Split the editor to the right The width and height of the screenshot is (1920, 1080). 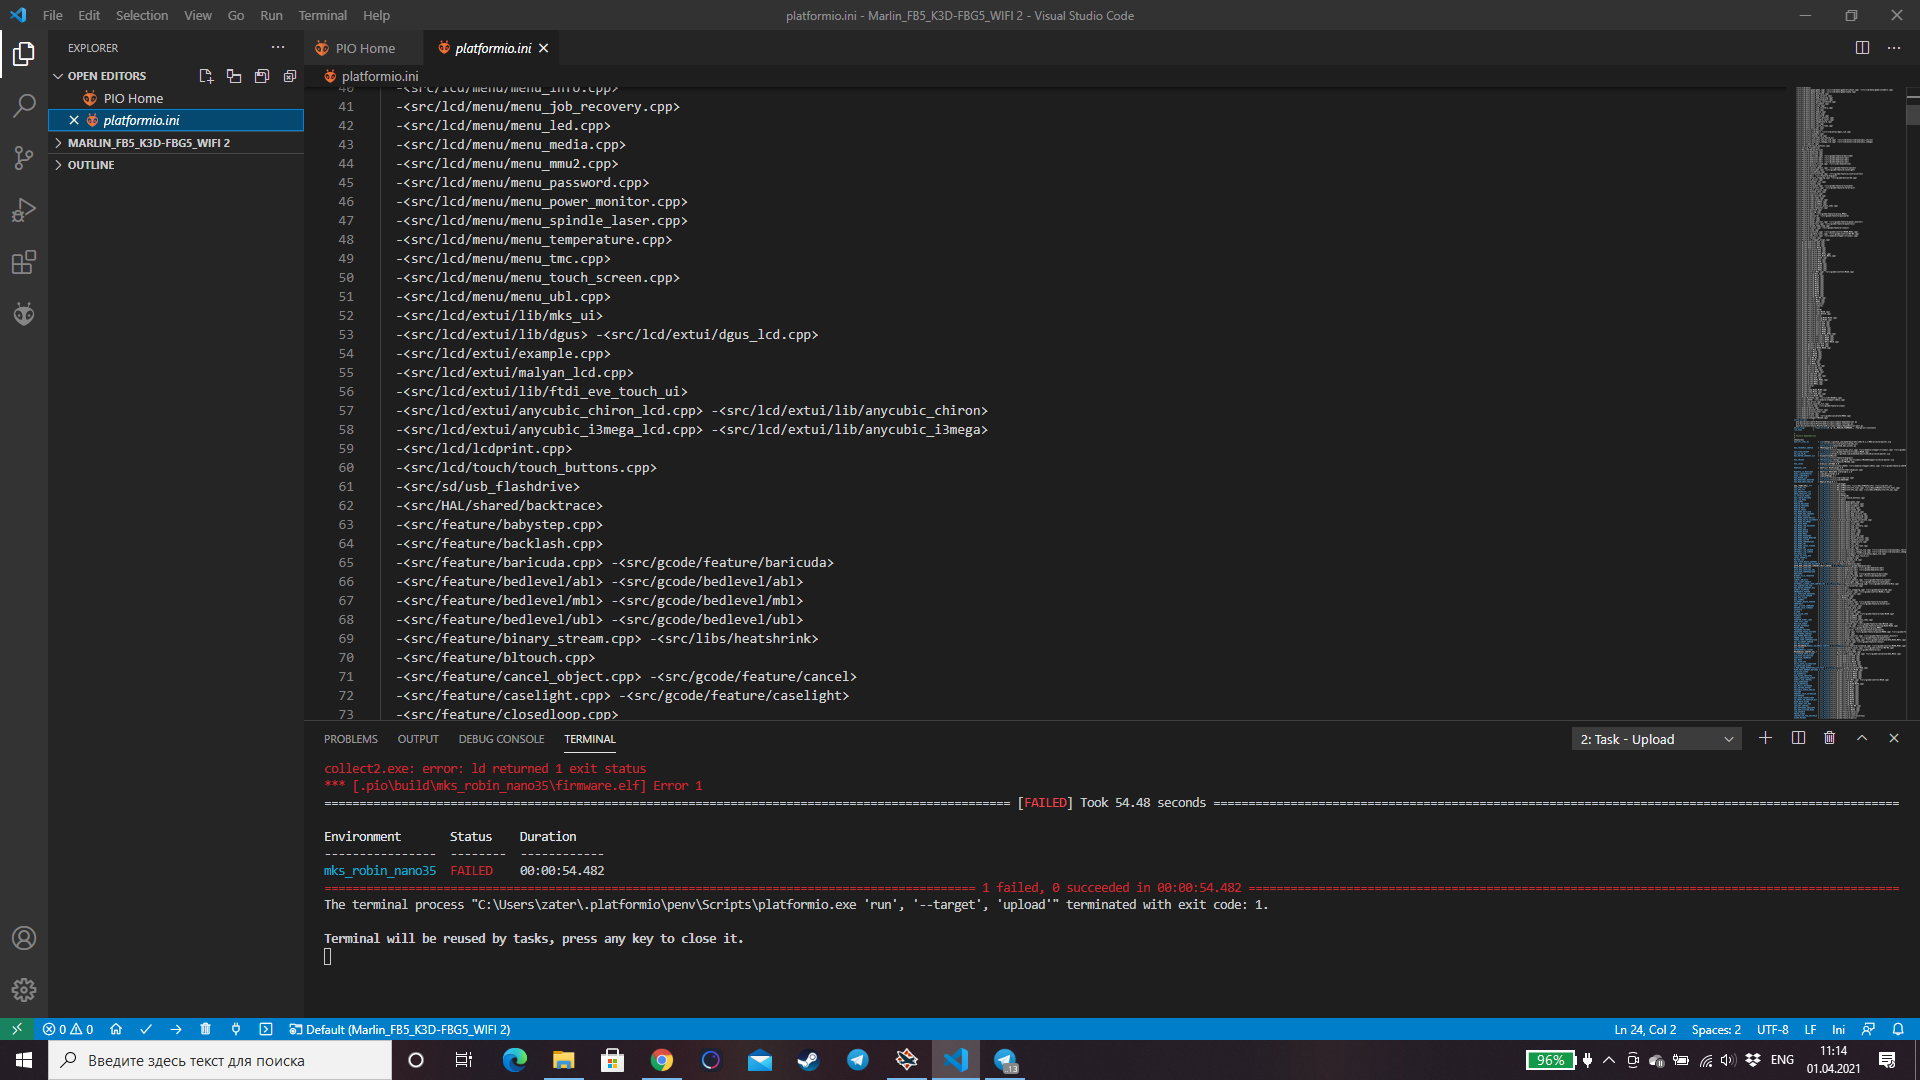tap(1862, 47)
